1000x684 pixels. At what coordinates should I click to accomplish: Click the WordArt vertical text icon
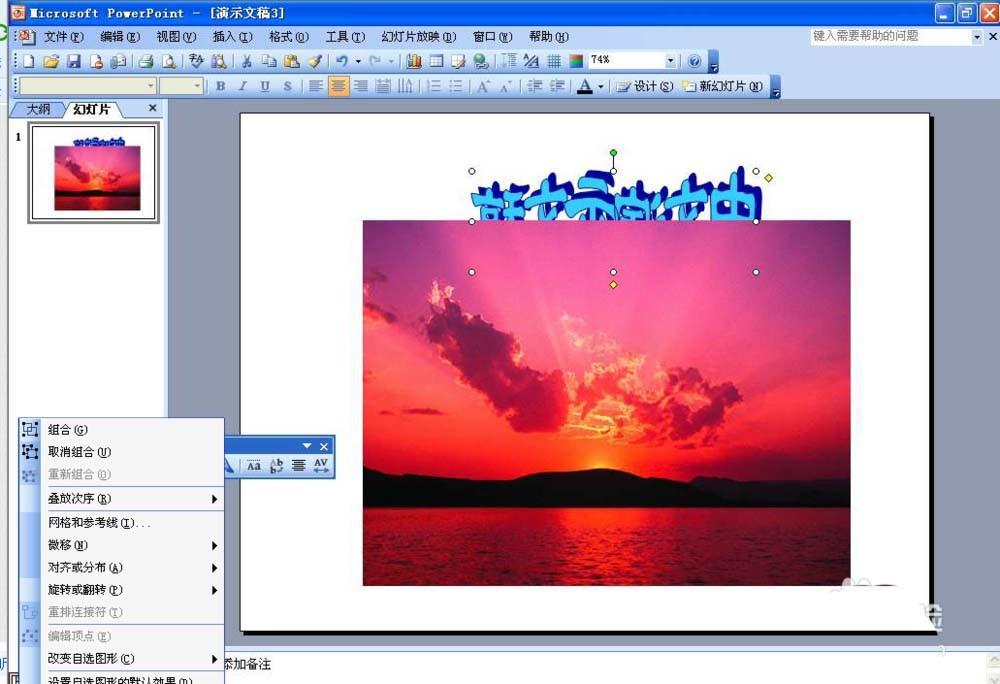tap(277, 465)
